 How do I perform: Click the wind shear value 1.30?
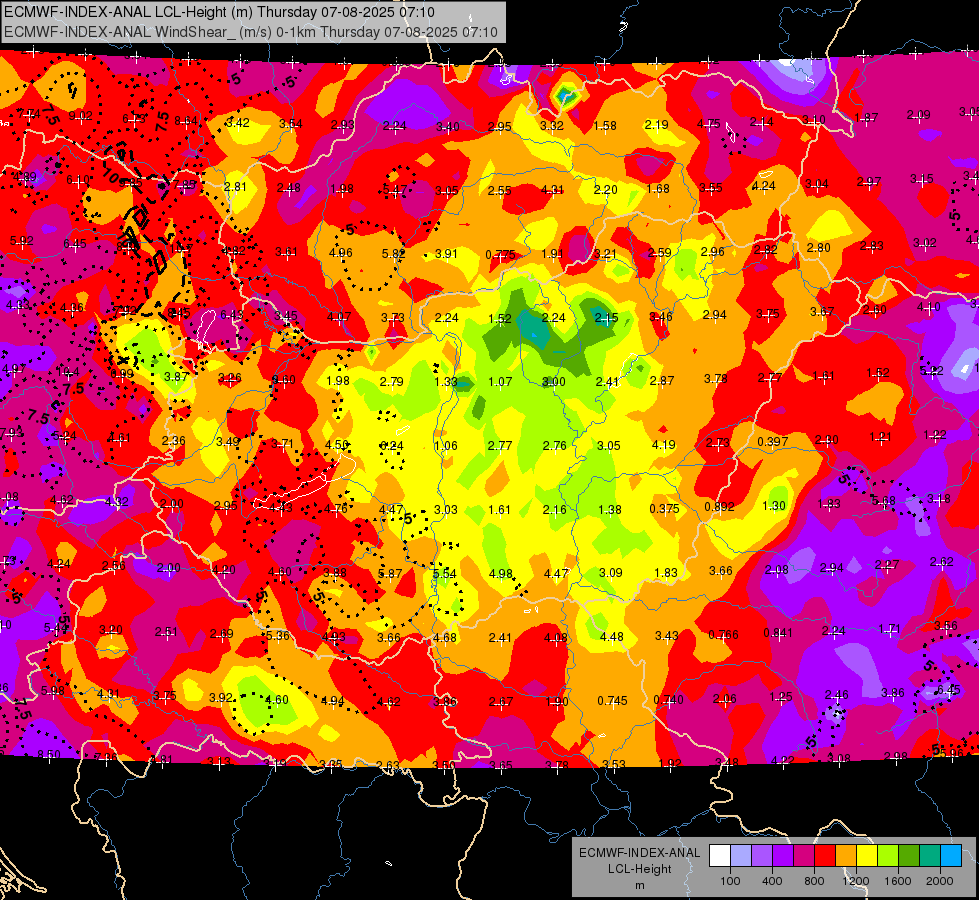[x=774, y=506]
